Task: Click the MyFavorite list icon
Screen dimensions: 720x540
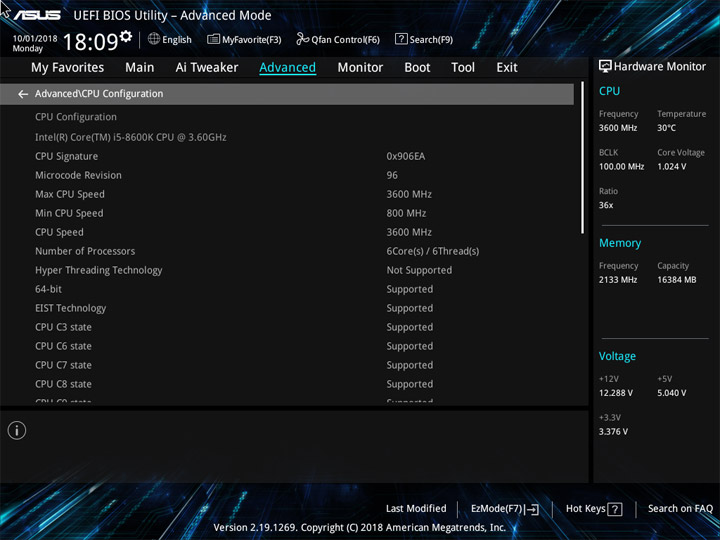Action: pyautogui.click(x=213, y=39)
